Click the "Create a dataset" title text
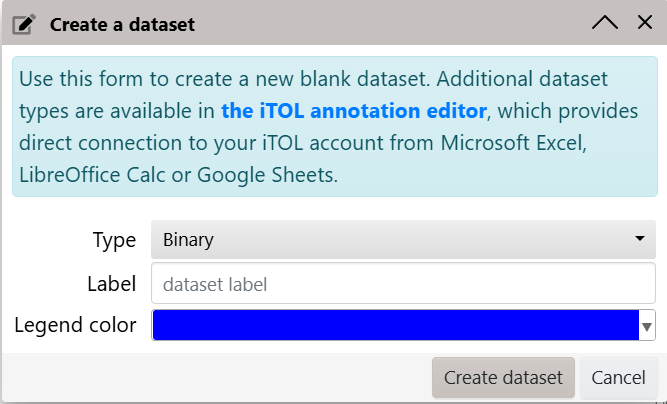Image resolution: width=667 pixels, height=404 pixels. tap(123, 24)
